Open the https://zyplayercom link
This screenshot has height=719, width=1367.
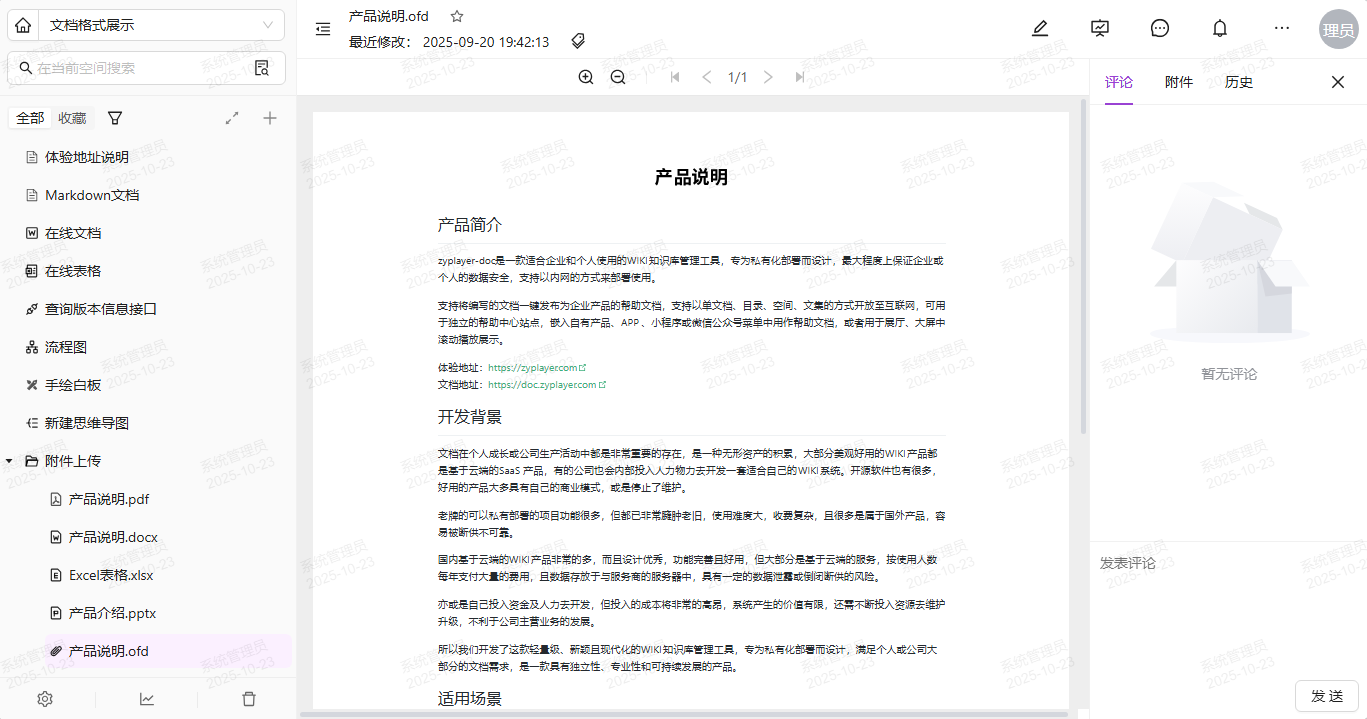point(537,368)
